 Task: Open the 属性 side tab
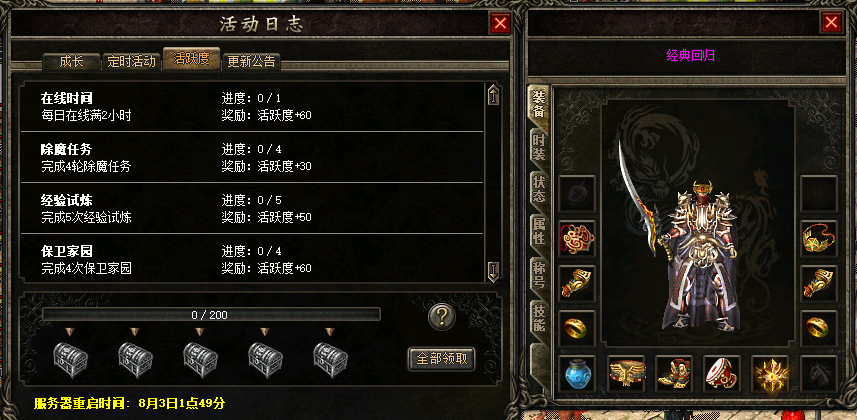(x=539, y=230)
